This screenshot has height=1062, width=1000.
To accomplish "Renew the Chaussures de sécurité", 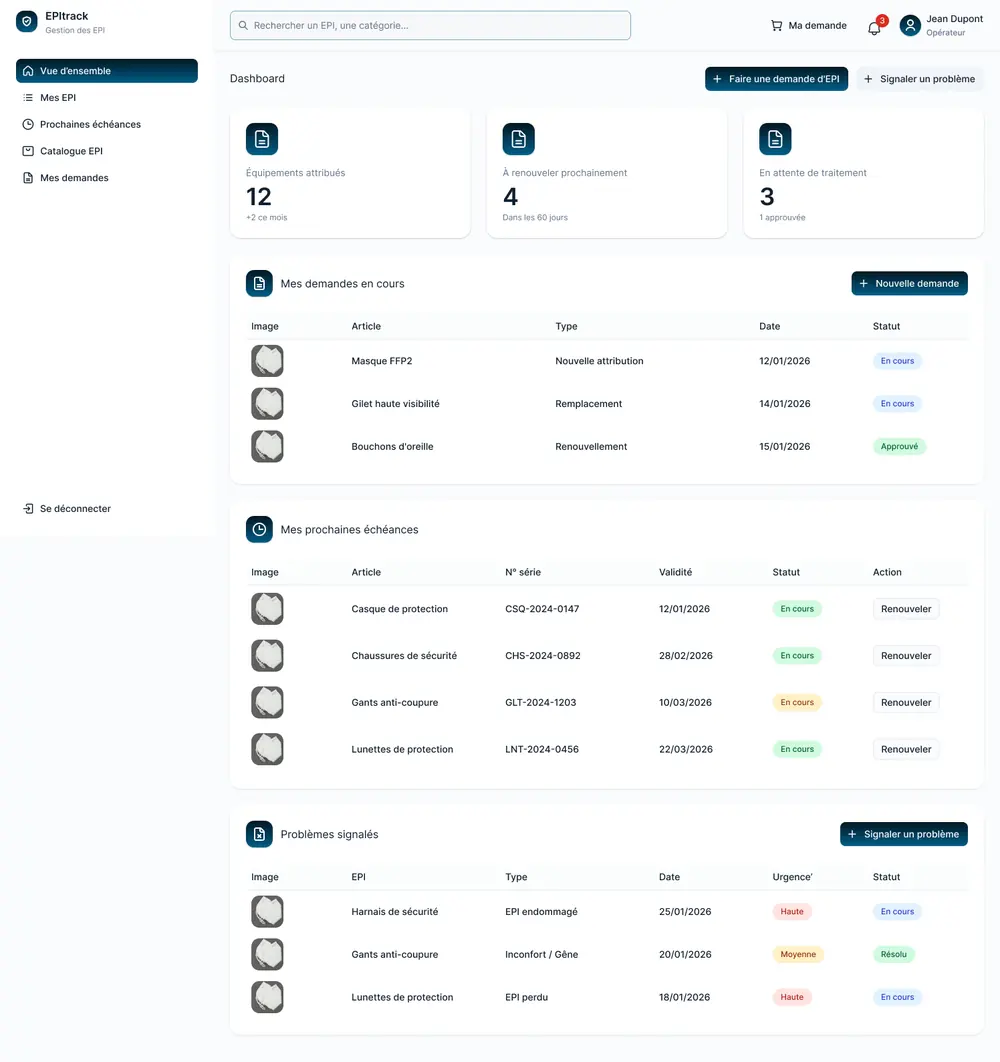I will pos(906,656).
